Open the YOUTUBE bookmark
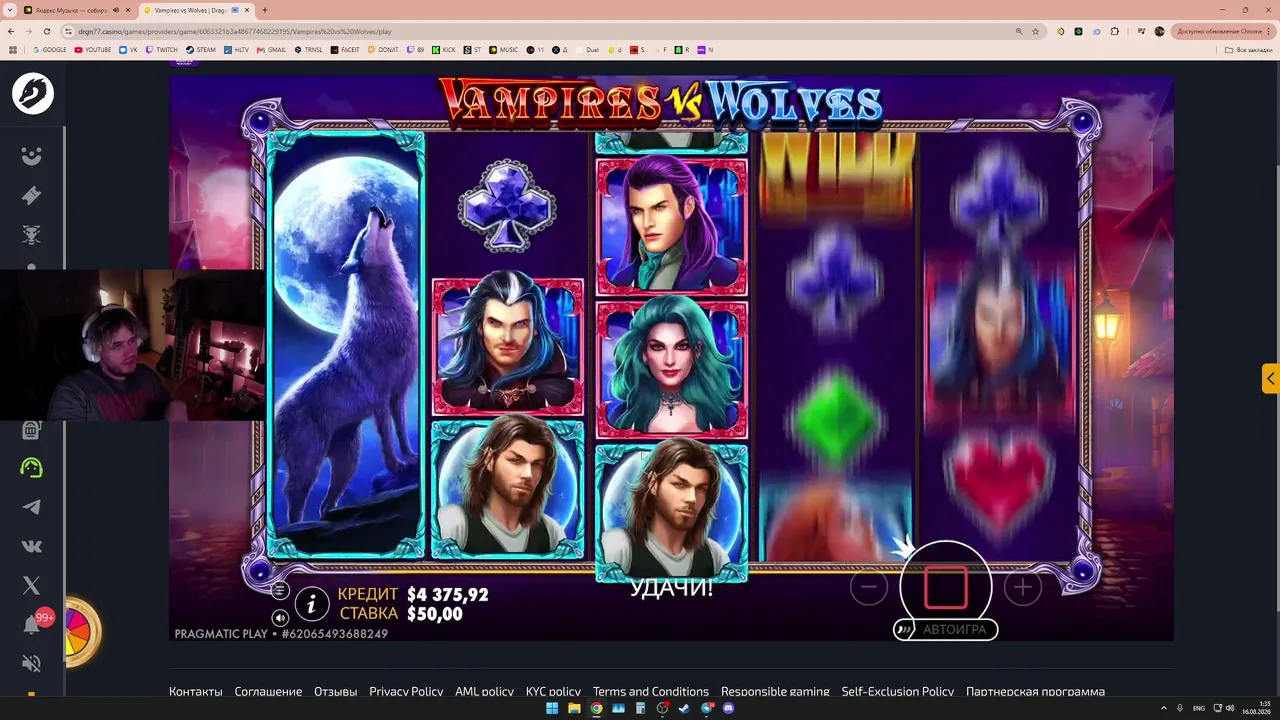Viewport: 1280px width, 720px height. coord(93,49)
